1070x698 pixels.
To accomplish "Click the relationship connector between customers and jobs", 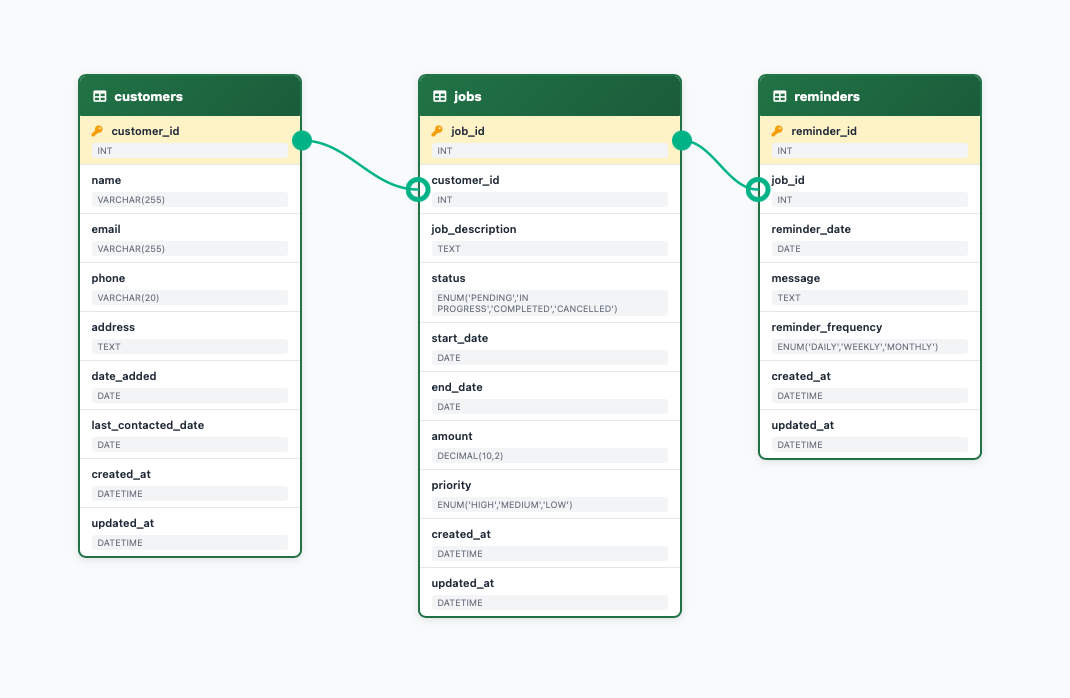I will (360, 165).
